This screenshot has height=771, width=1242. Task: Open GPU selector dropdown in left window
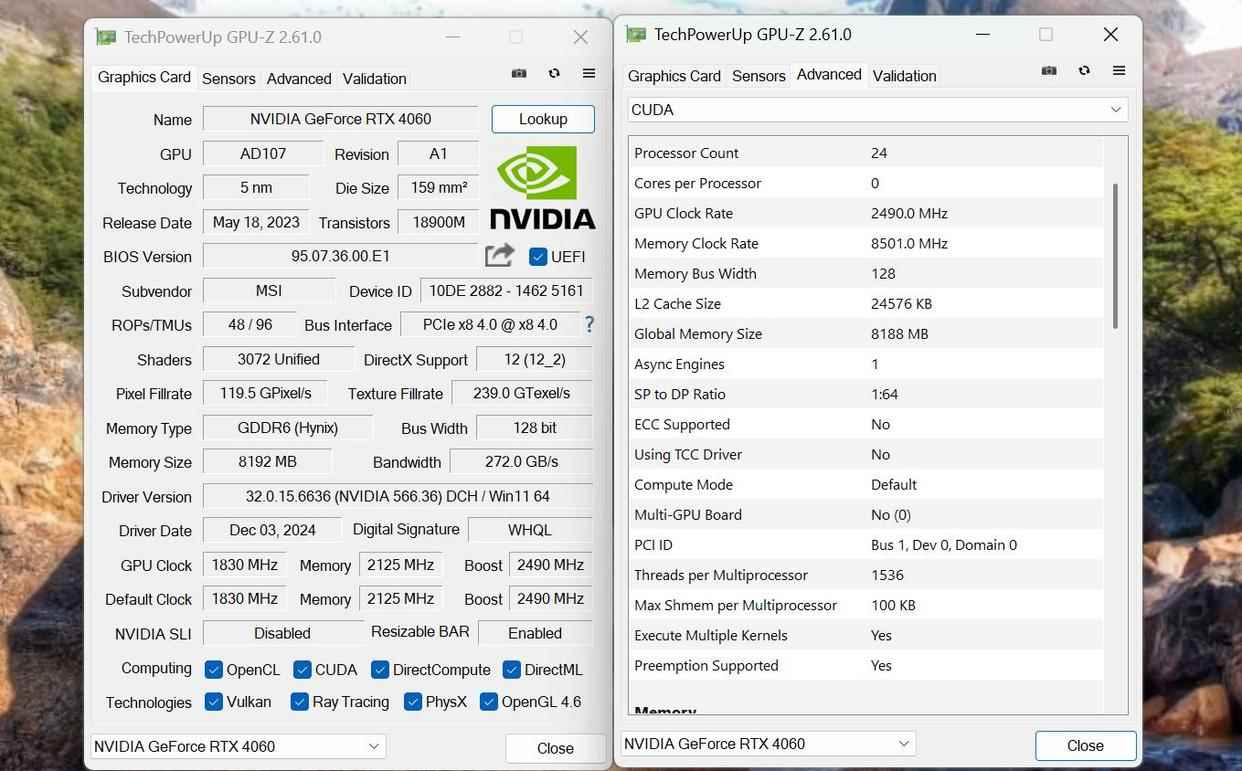pos(237,746)
